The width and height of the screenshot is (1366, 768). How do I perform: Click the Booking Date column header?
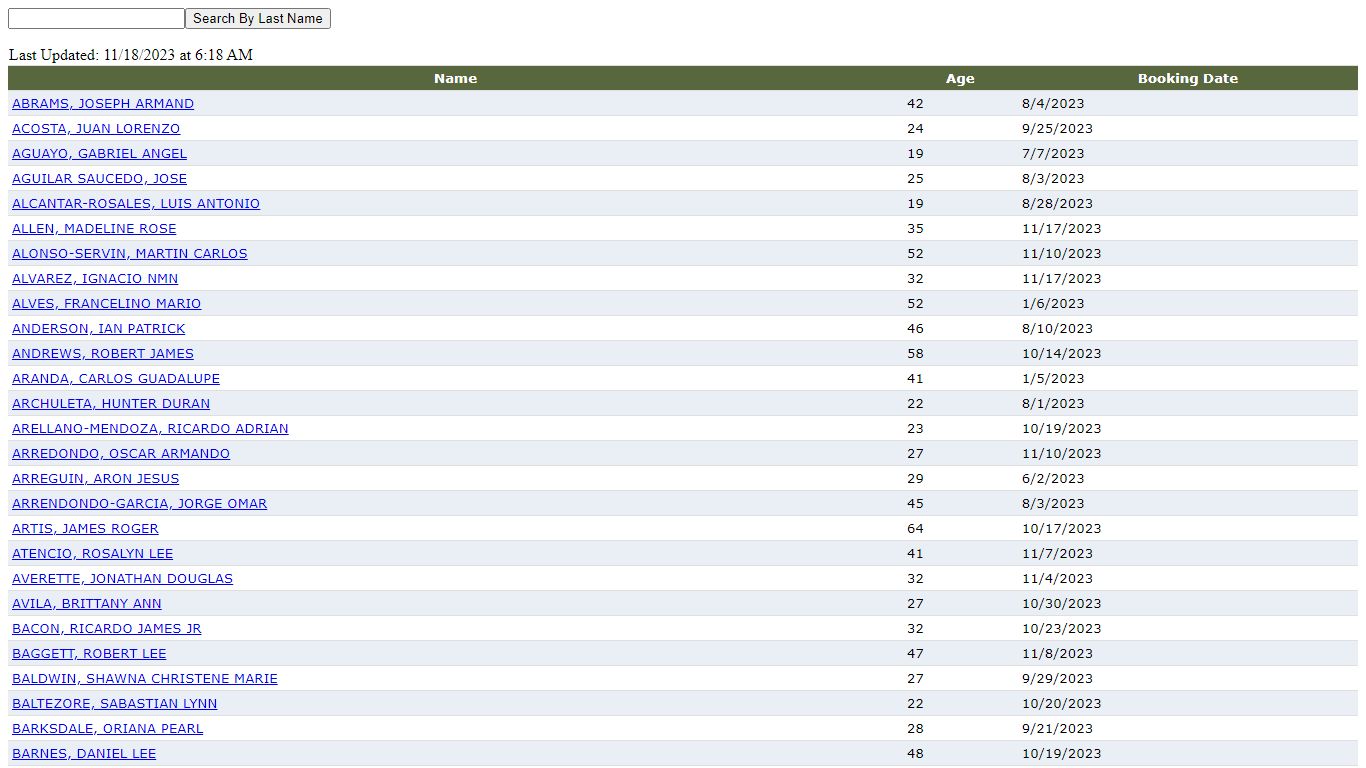point(1187,79)
